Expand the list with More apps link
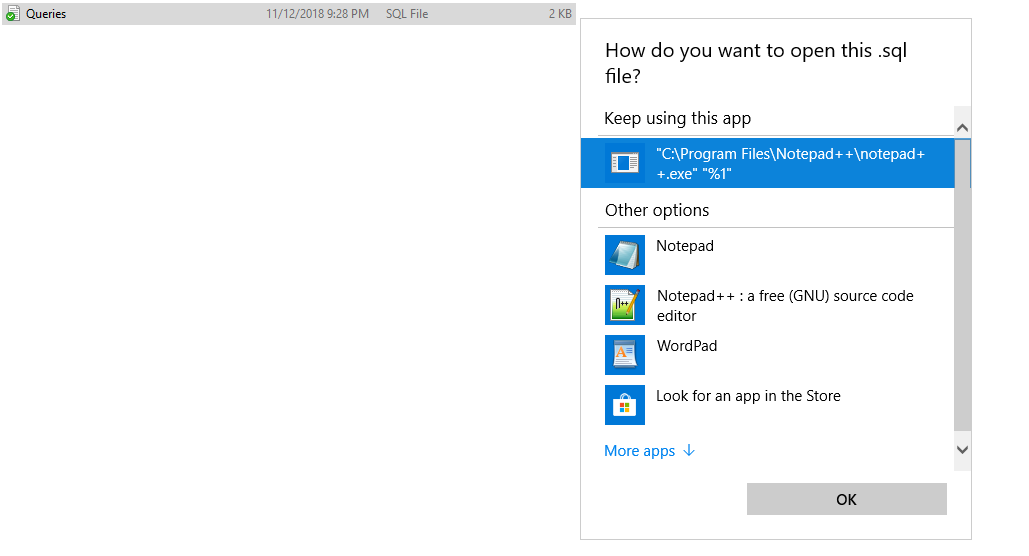1029x556 pixels. coord(640,451)
